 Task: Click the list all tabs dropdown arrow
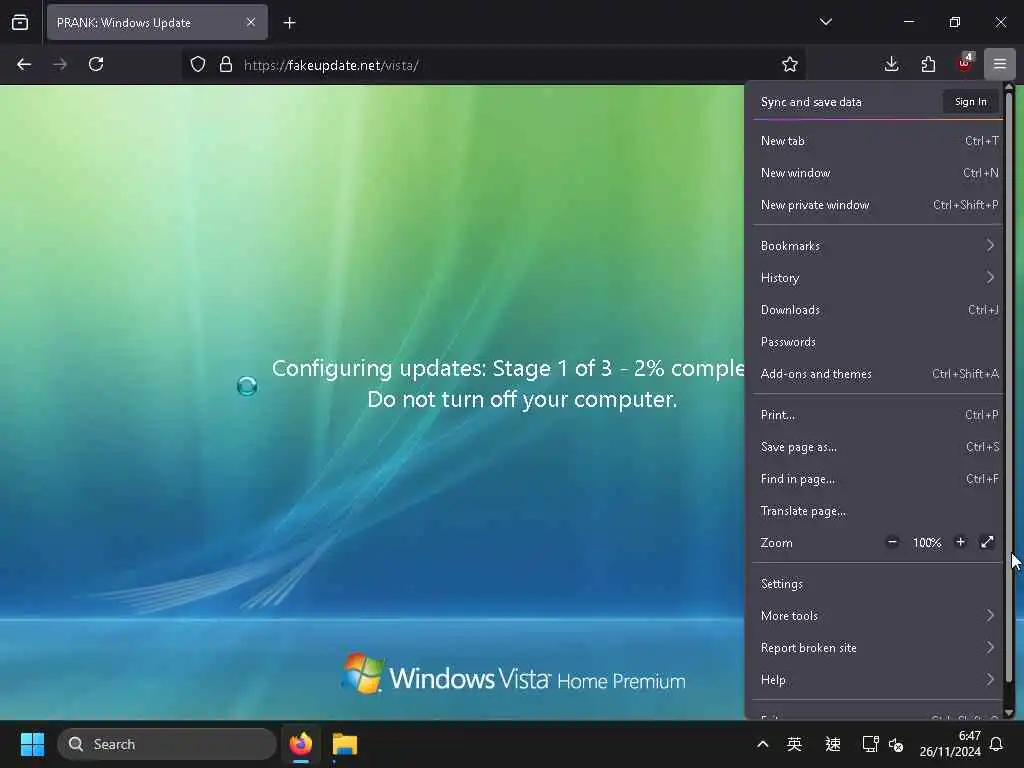pyautogui.click(x=825, y=22)
